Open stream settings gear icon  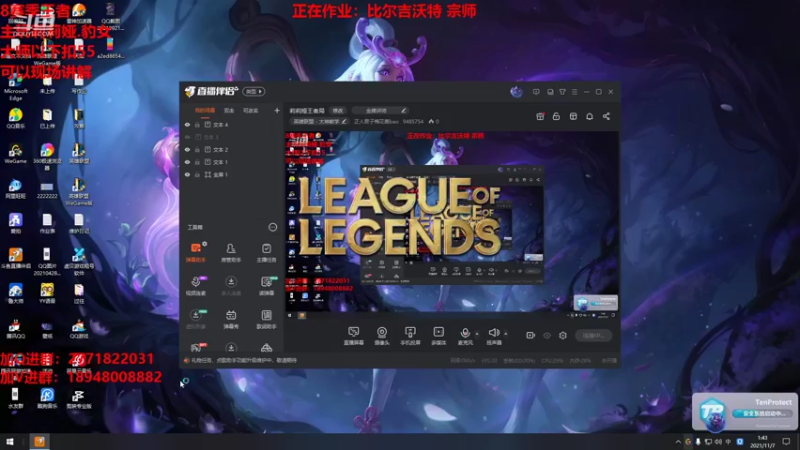point(563,335)
